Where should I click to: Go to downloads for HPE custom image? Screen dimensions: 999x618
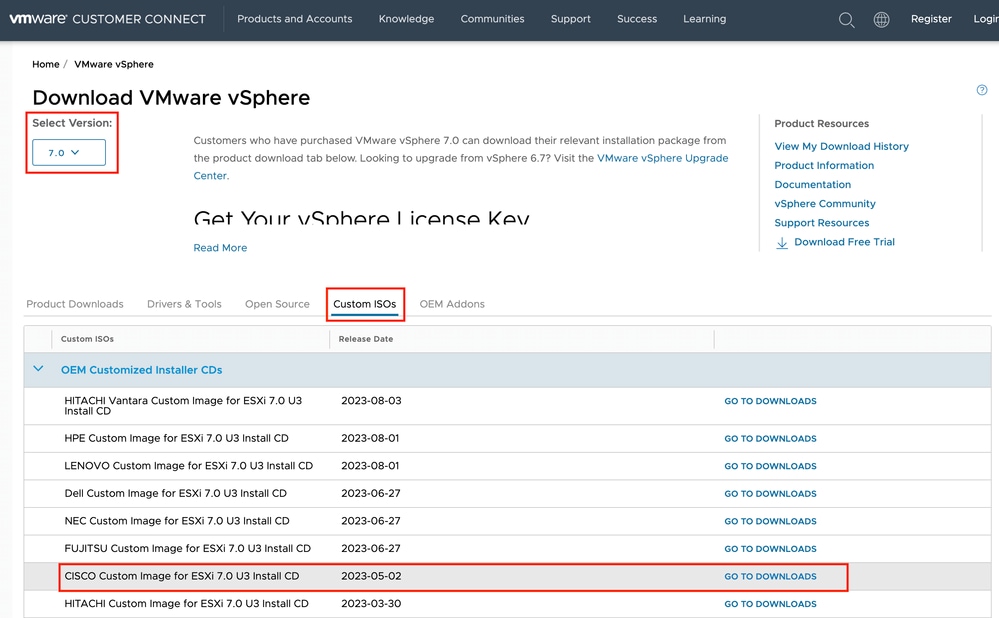tap(770, 439)
